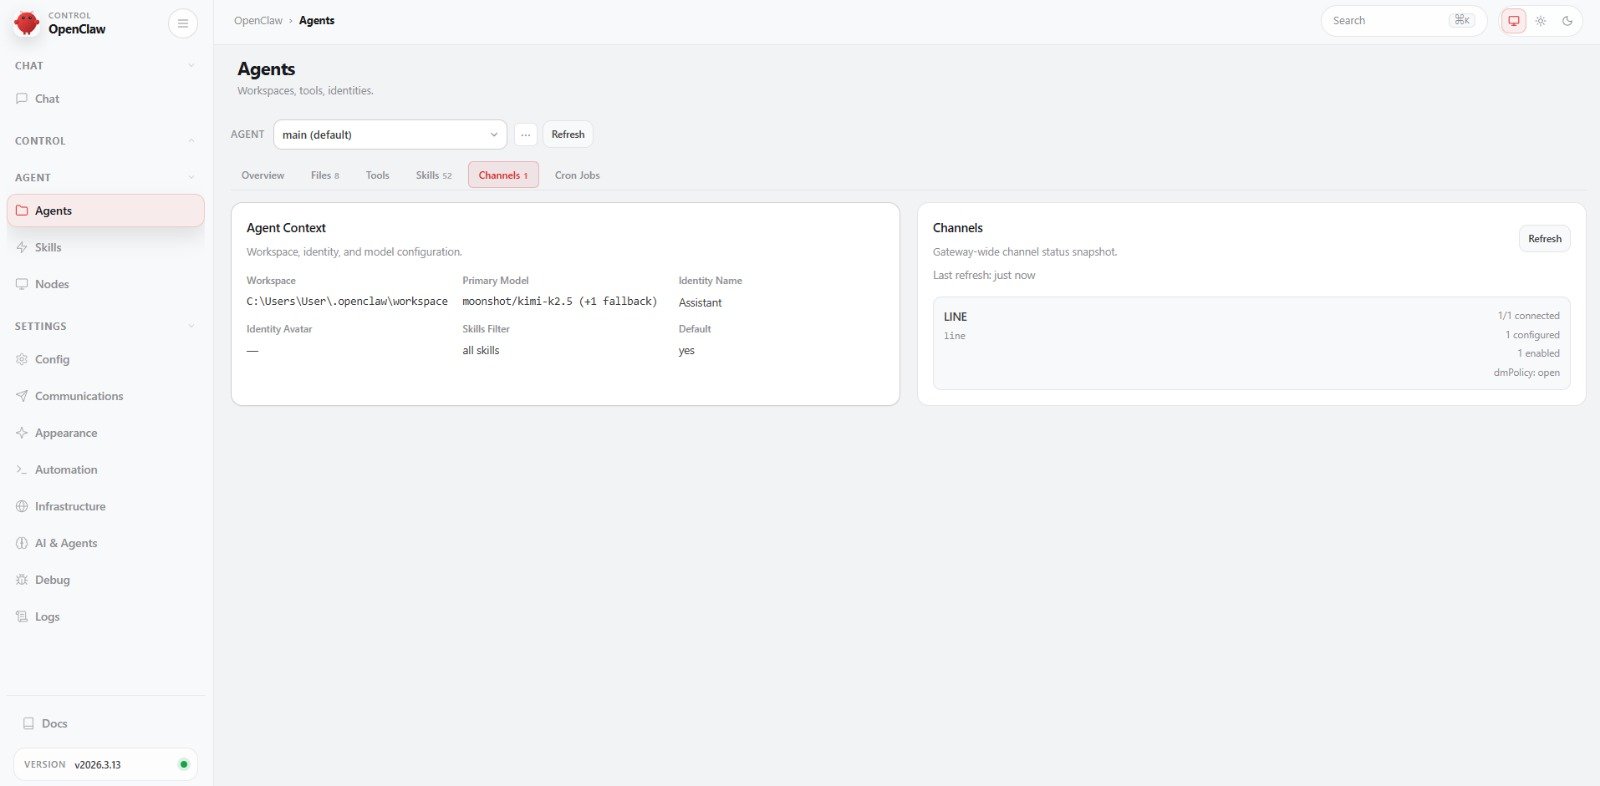The height and width of the screenshot is (786, 1600).
Task: Click the Nodes monitor icon
Action: click(22, 284)
